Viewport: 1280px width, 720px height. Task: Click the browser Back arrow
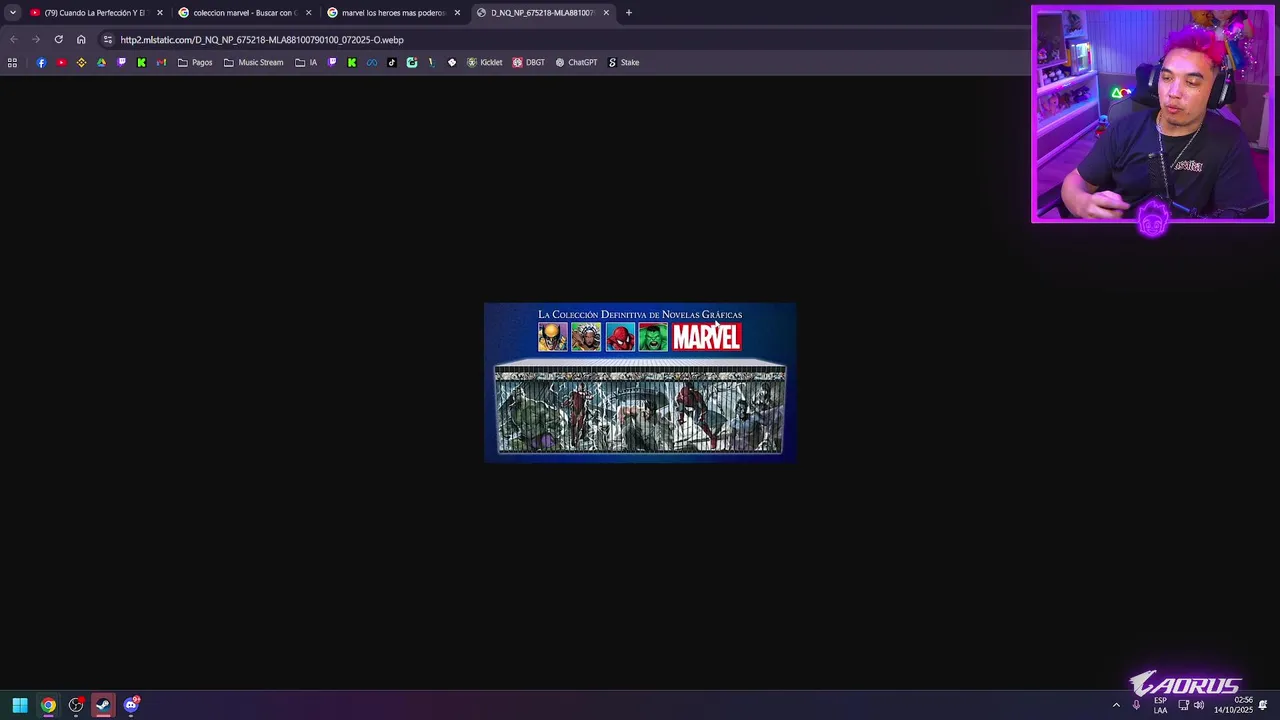pos(13,40)
